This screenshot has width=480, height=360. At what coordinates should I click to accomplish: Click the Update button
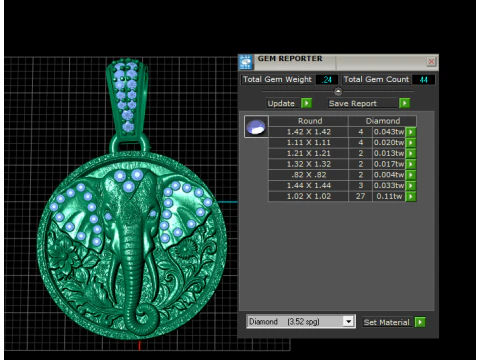[x=284, y=103]
